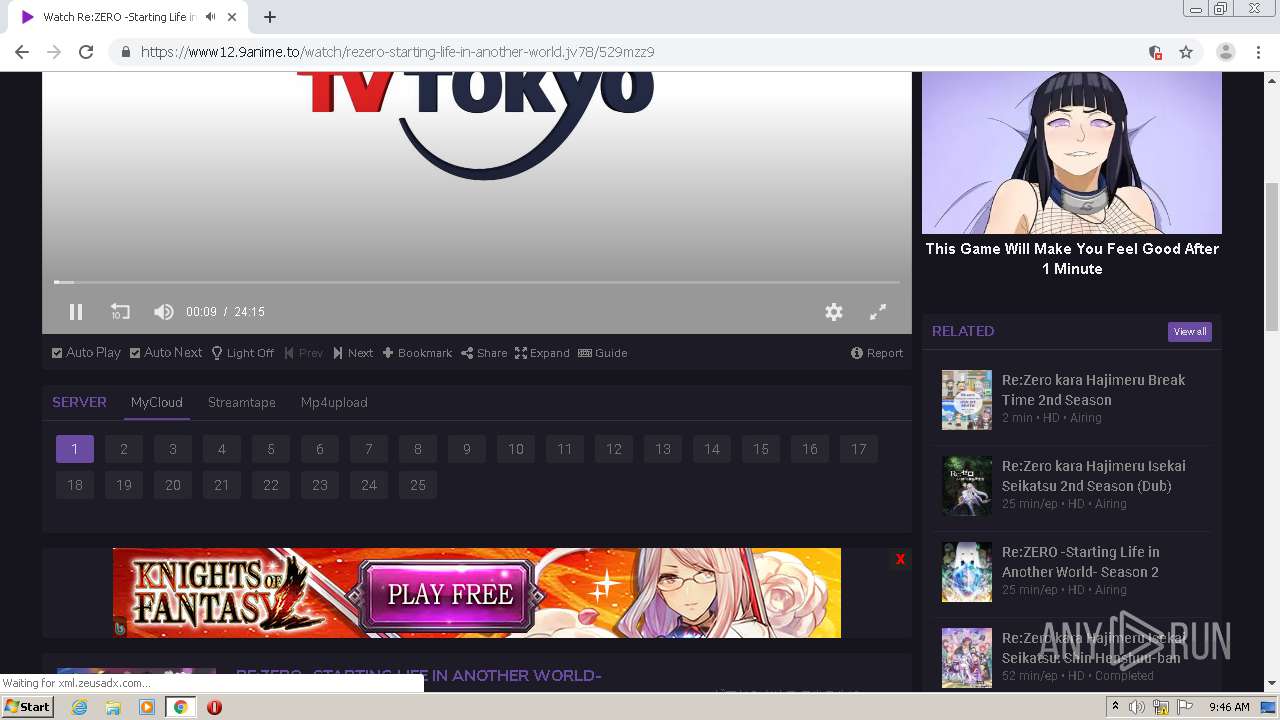
Task: Expand the video player
Action: [x=542, y=353]
